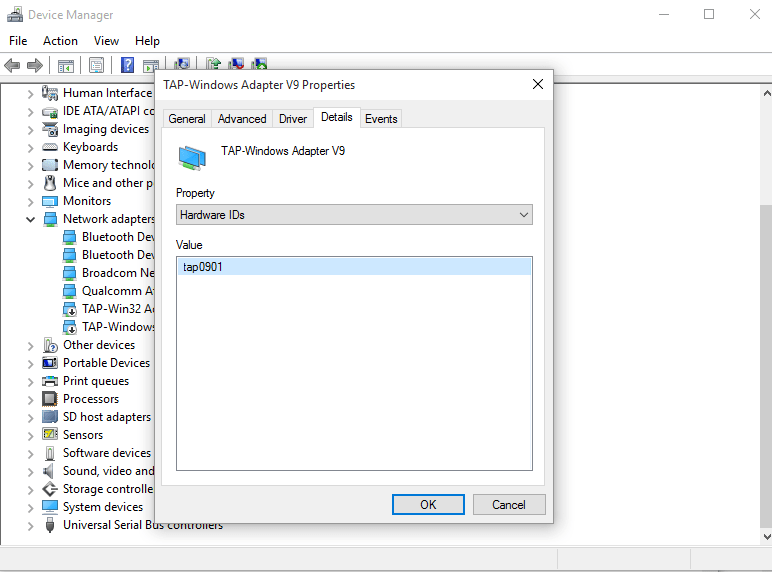Collapse the Network adapters node
Screen dimensions: 772x572
pos(31,220)
